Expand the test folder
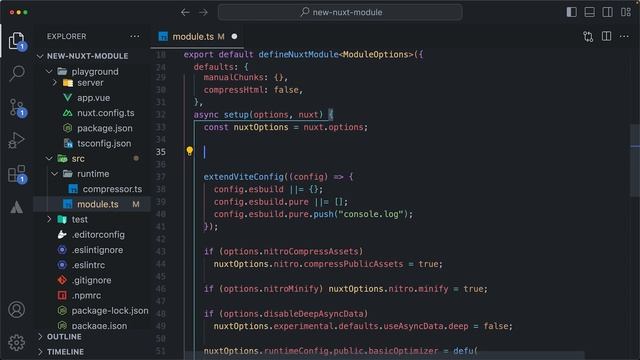The height and width of the screenshot is (360, 640). pyautogui.click(x=49, y=220)
